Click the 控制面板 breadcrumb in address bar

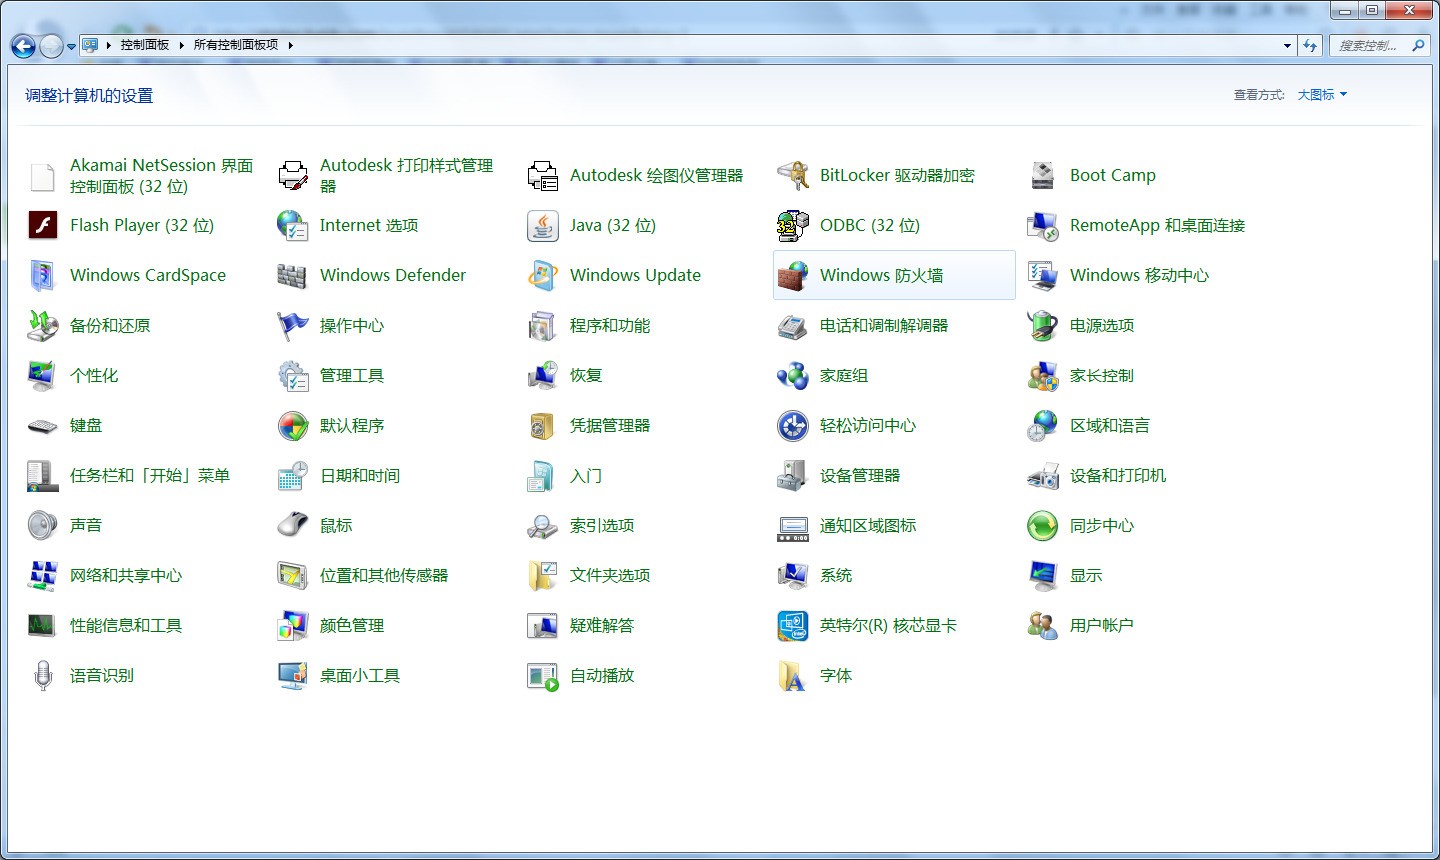[145, 45]
